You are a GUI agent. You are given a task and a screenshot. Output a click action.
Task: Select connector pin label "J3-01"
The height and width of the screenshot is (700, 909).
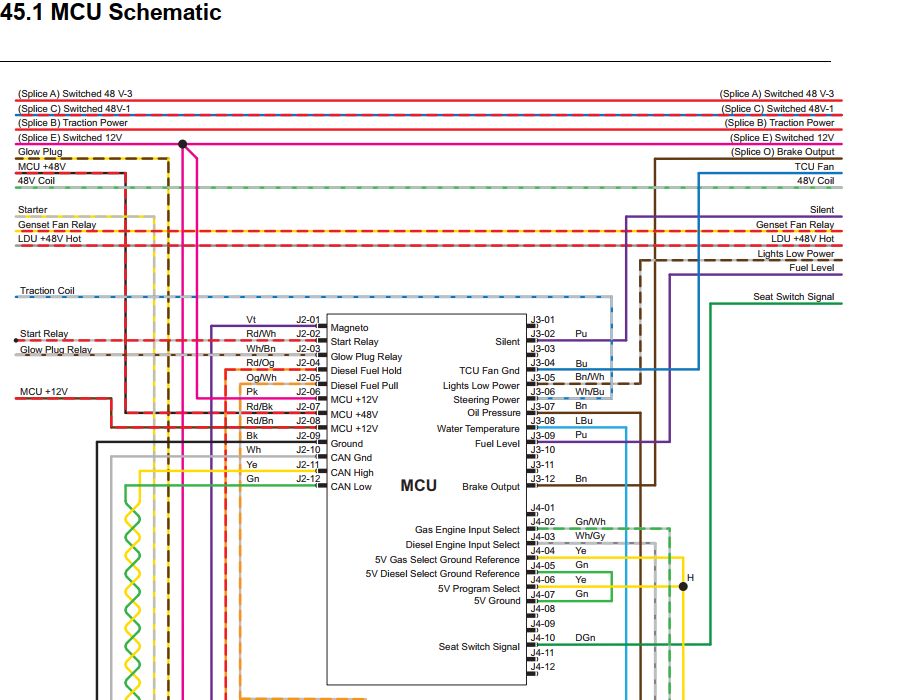543,320
